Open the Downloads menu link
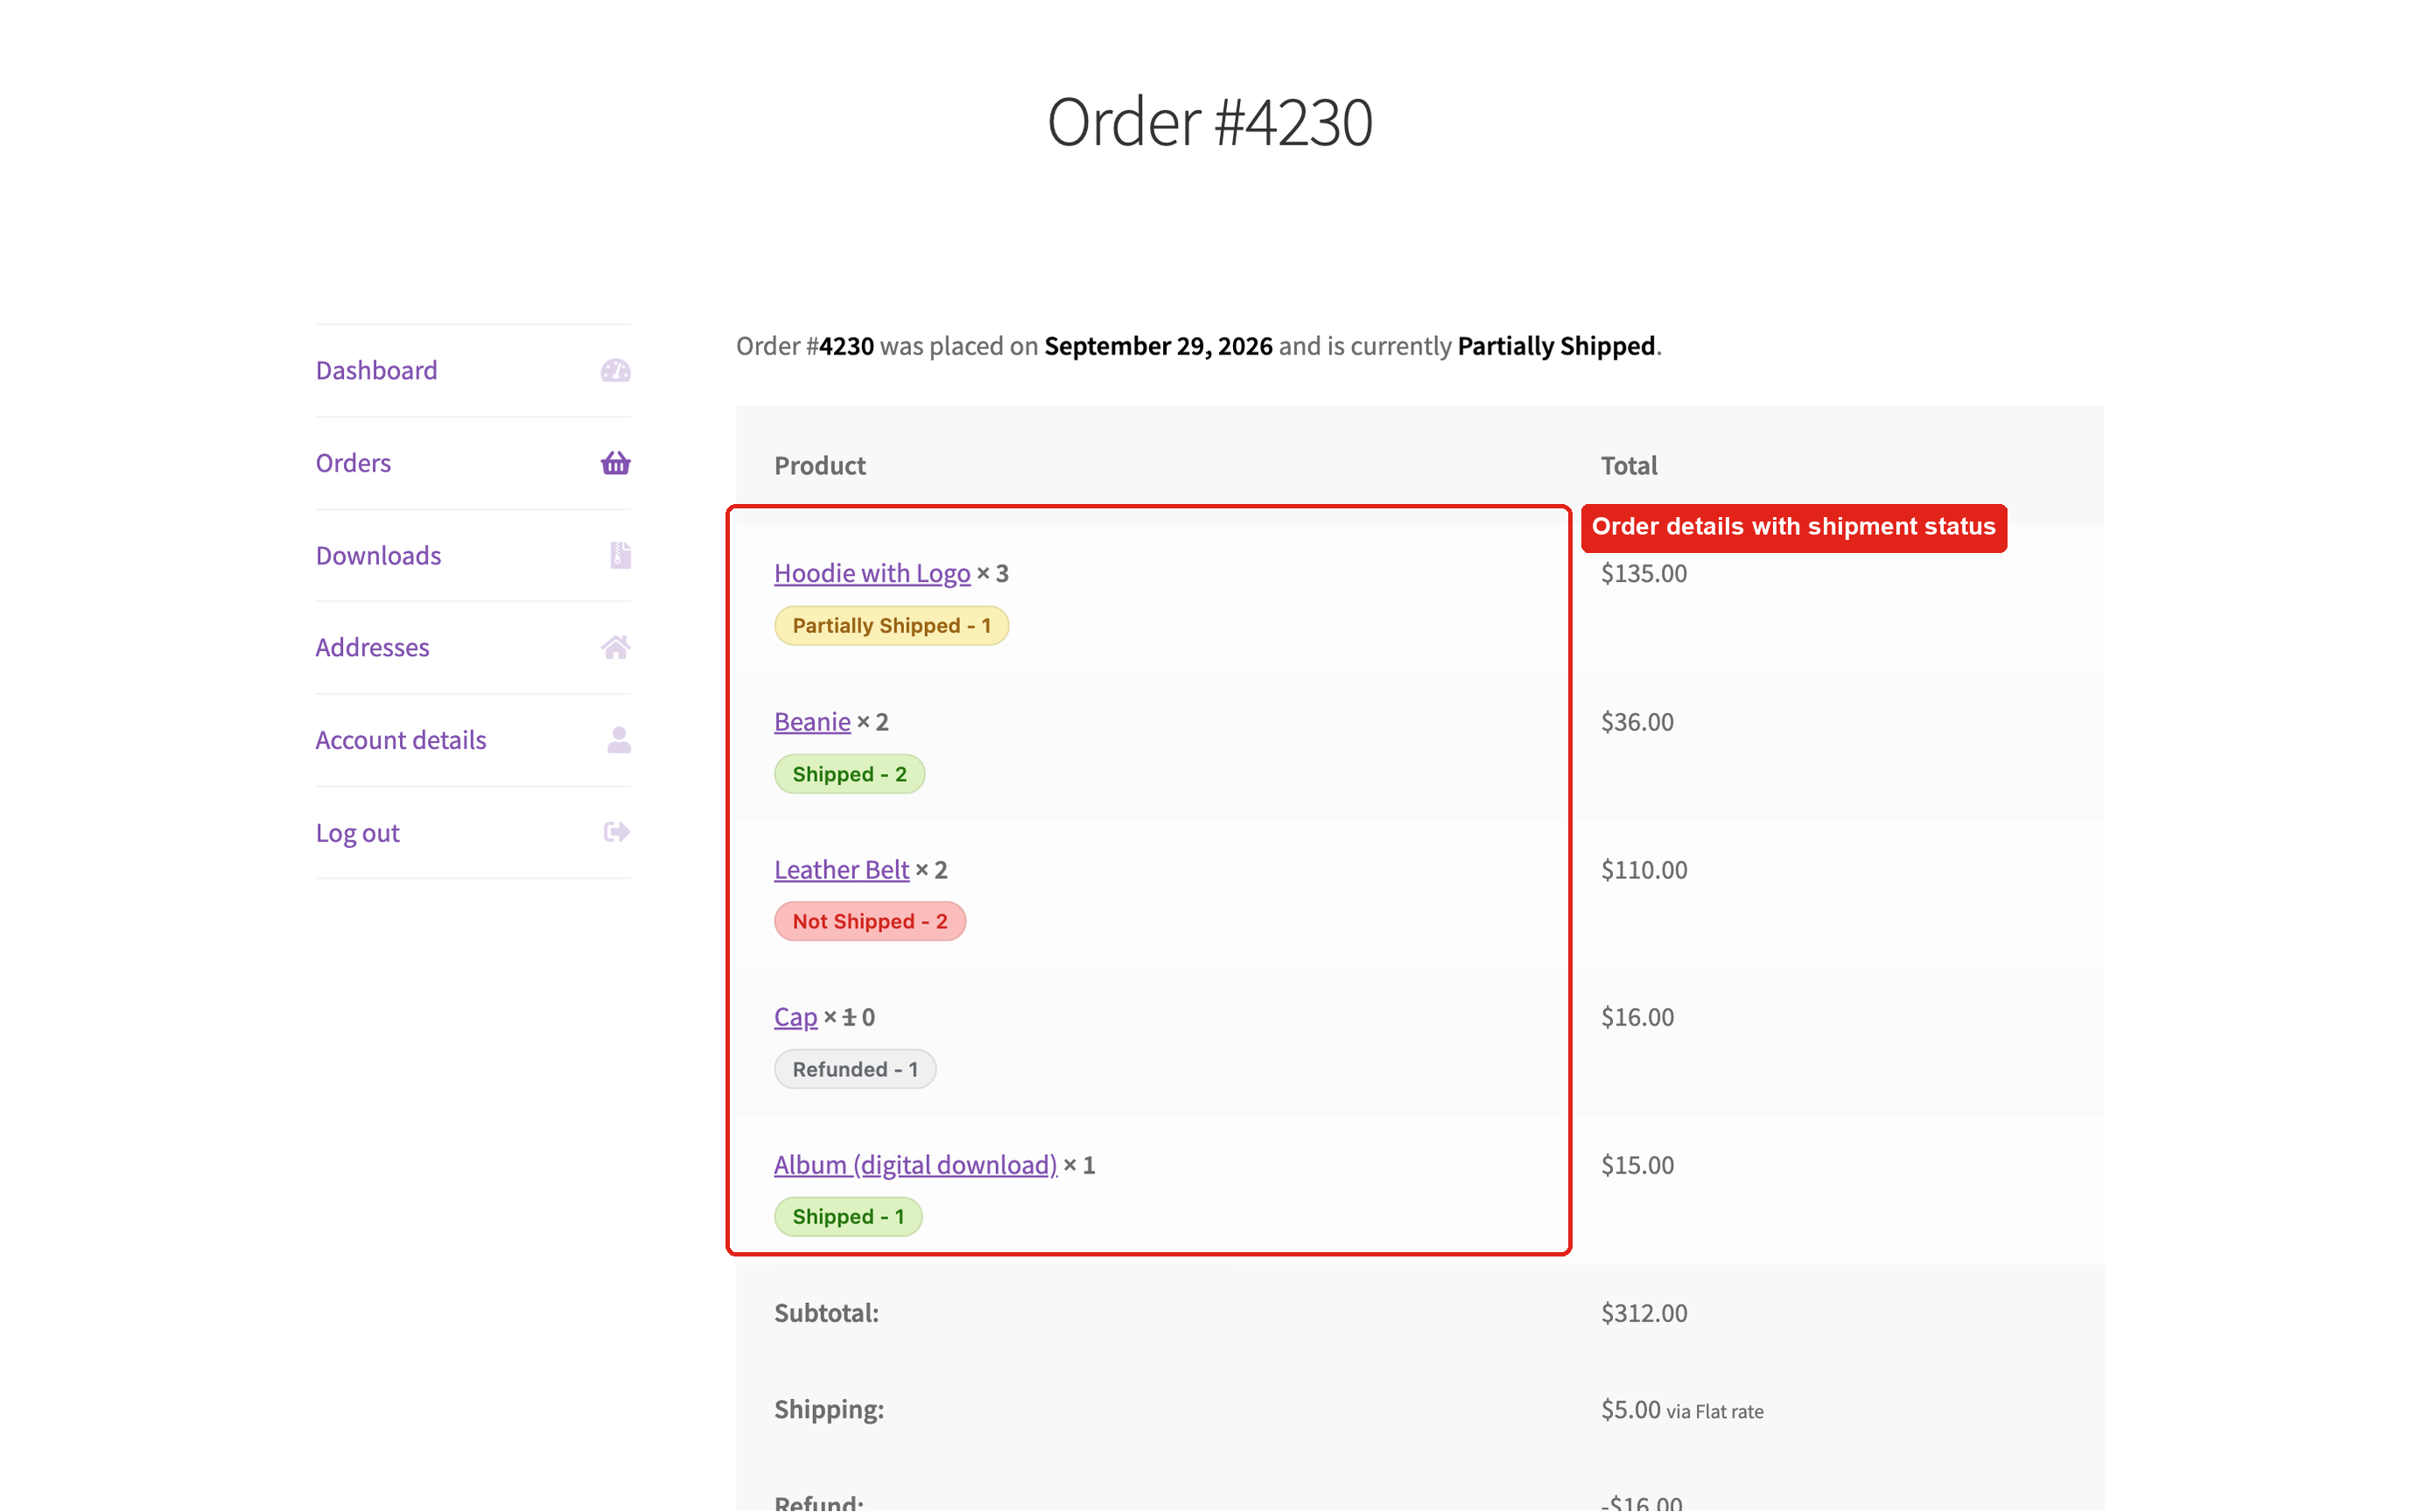This screenshot has width=2418, height=1512. [x=378, y=555]
